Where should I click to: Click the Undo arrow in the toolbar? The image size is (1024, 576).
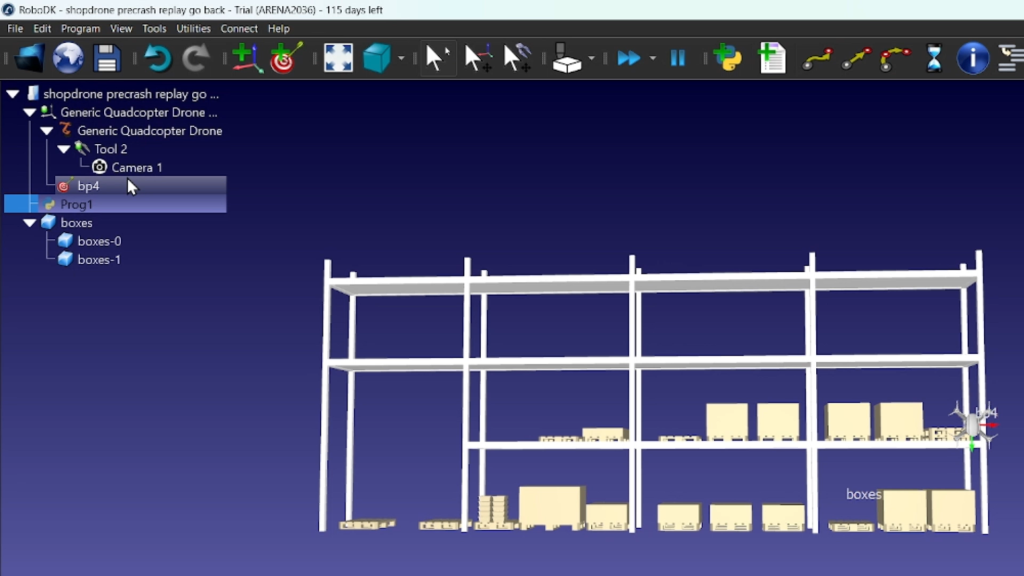157,58
